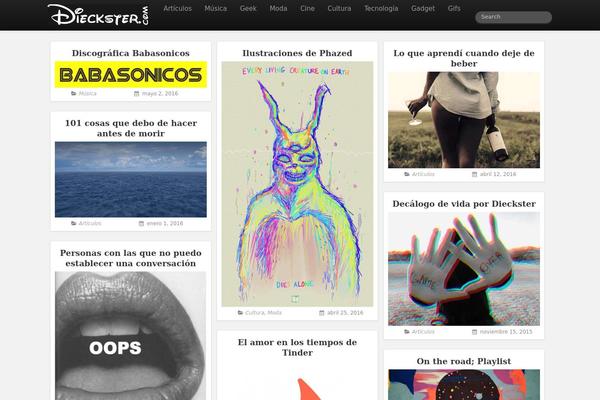The image size is (600, 400).
Task: Select the Moda menu item
Action: pyautogui.click(x=278, y=8)
